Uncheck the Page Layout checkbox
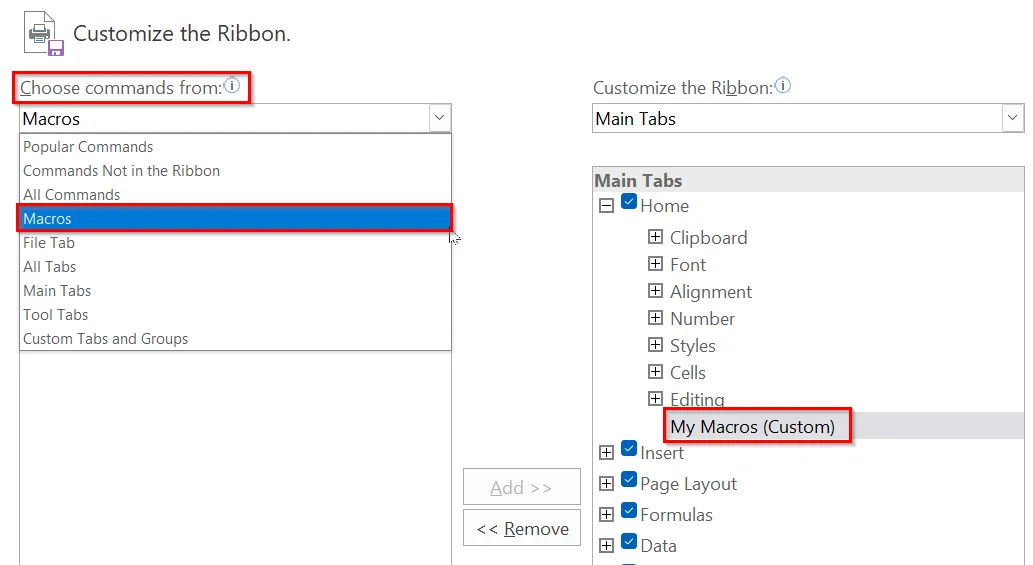The height and width of the screenshot is (565, 1033). click(629, 480)
